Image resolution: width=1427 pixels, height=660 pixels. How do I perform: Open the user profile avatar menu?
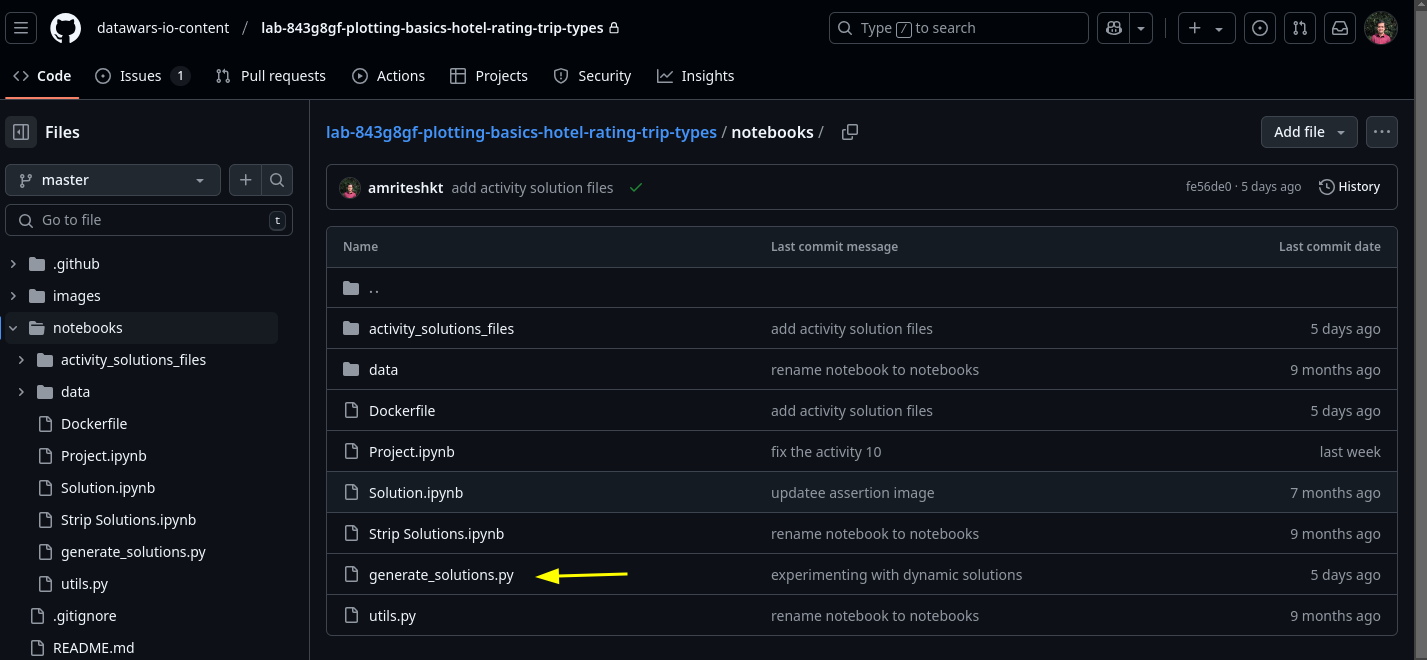(1381, 28)
